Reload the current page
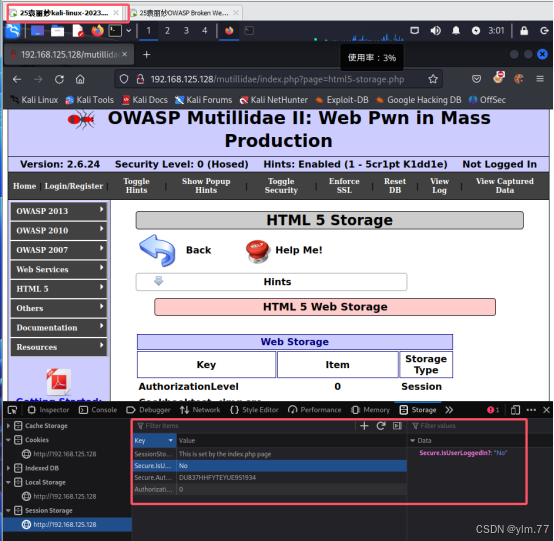 point(59,79)
